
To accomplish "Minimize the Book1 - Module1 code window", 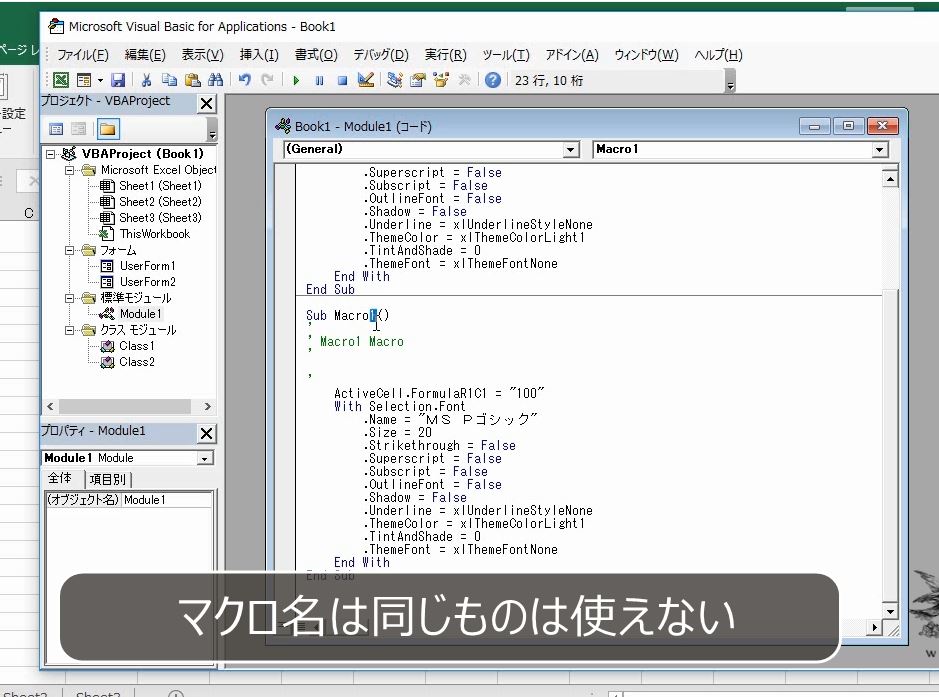I will pyautogui.click(x=814, y=126).
